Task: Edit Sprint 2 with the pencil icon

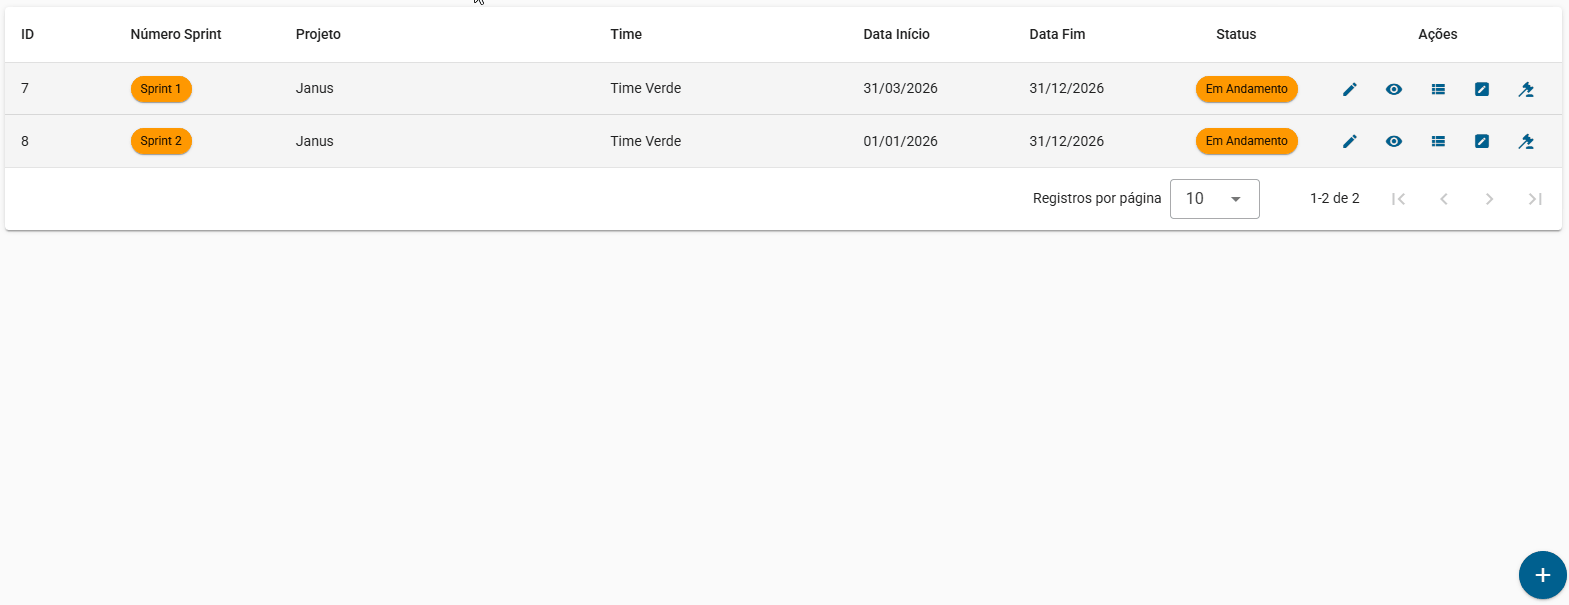Action: pos(1350,141)
